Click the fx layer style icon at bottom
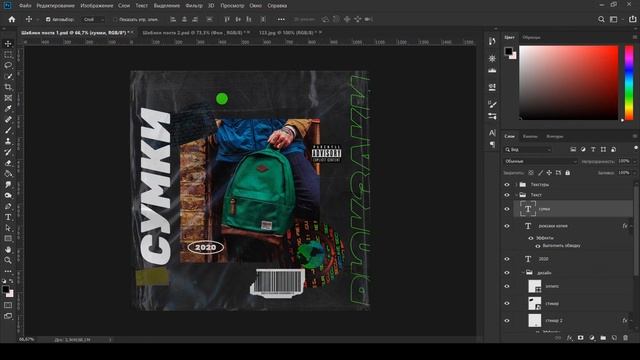640x360 pixels. click(x=569, y=338)
